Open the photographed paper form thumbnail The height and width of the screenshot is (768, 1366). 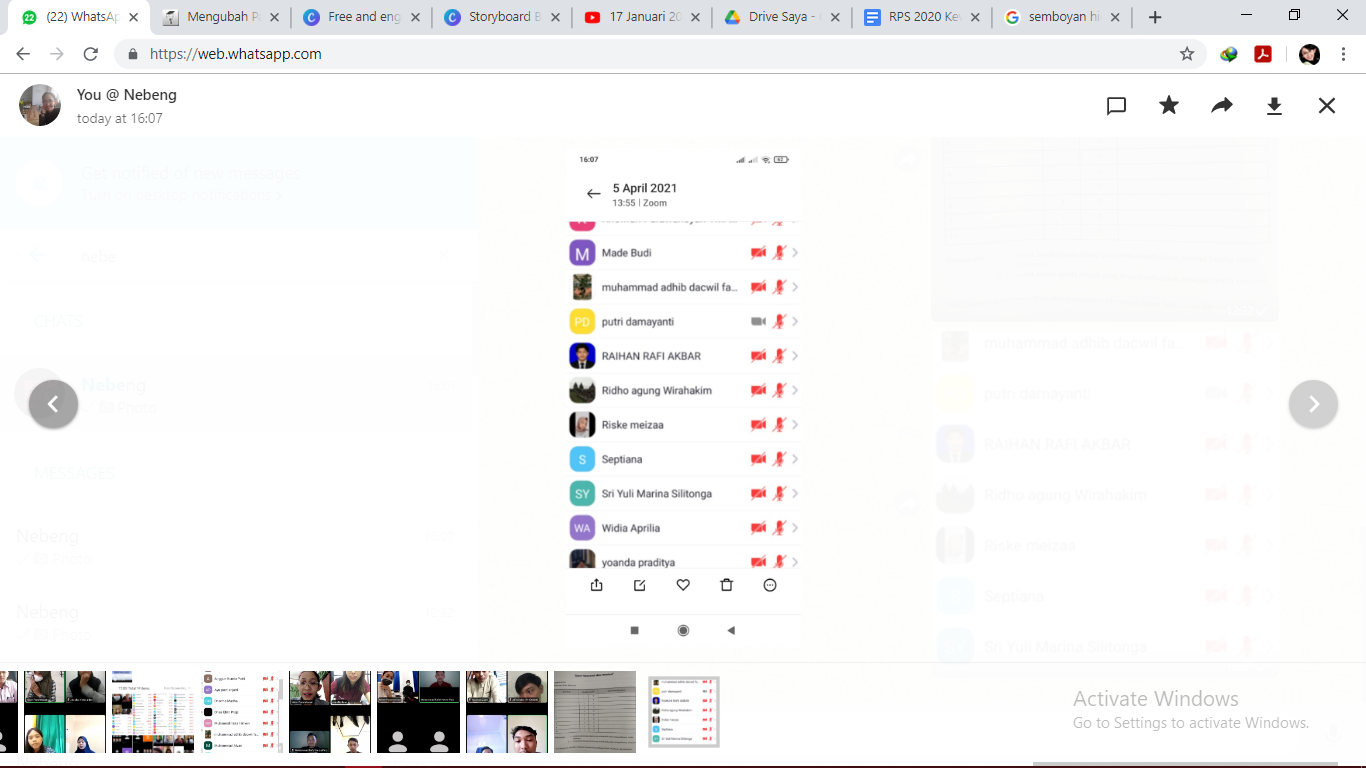click(x=595, y=712)
